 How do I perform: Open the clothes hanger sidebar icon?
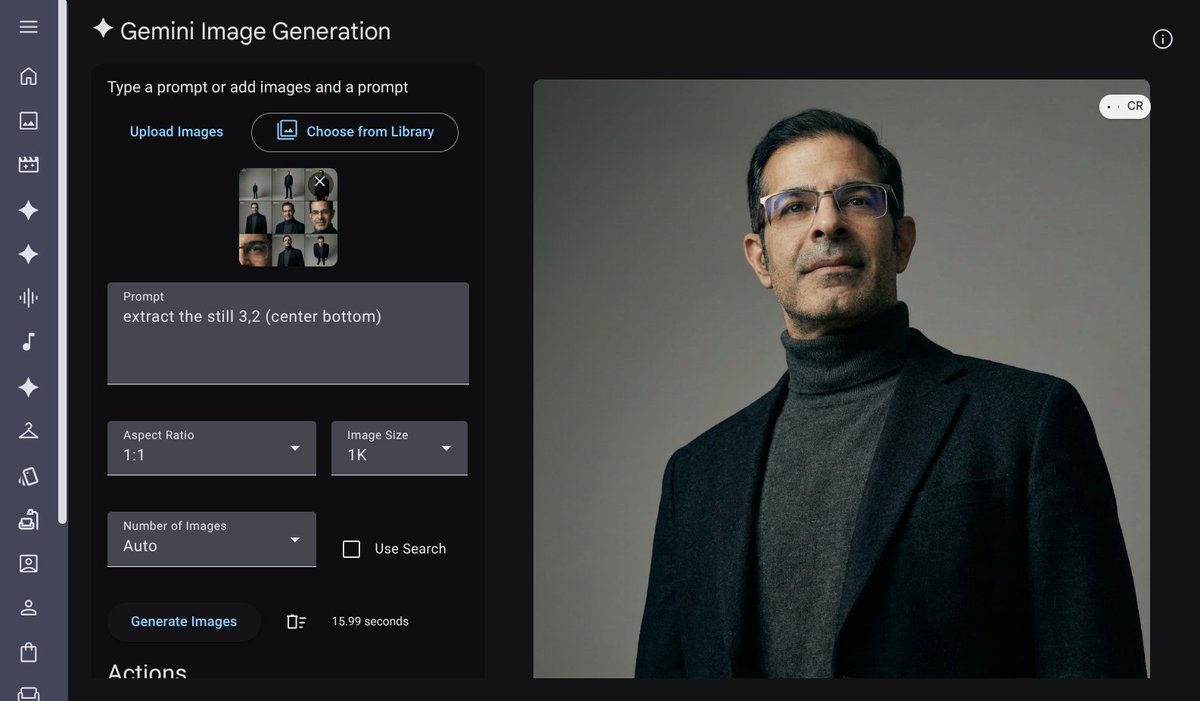(28, 431)
